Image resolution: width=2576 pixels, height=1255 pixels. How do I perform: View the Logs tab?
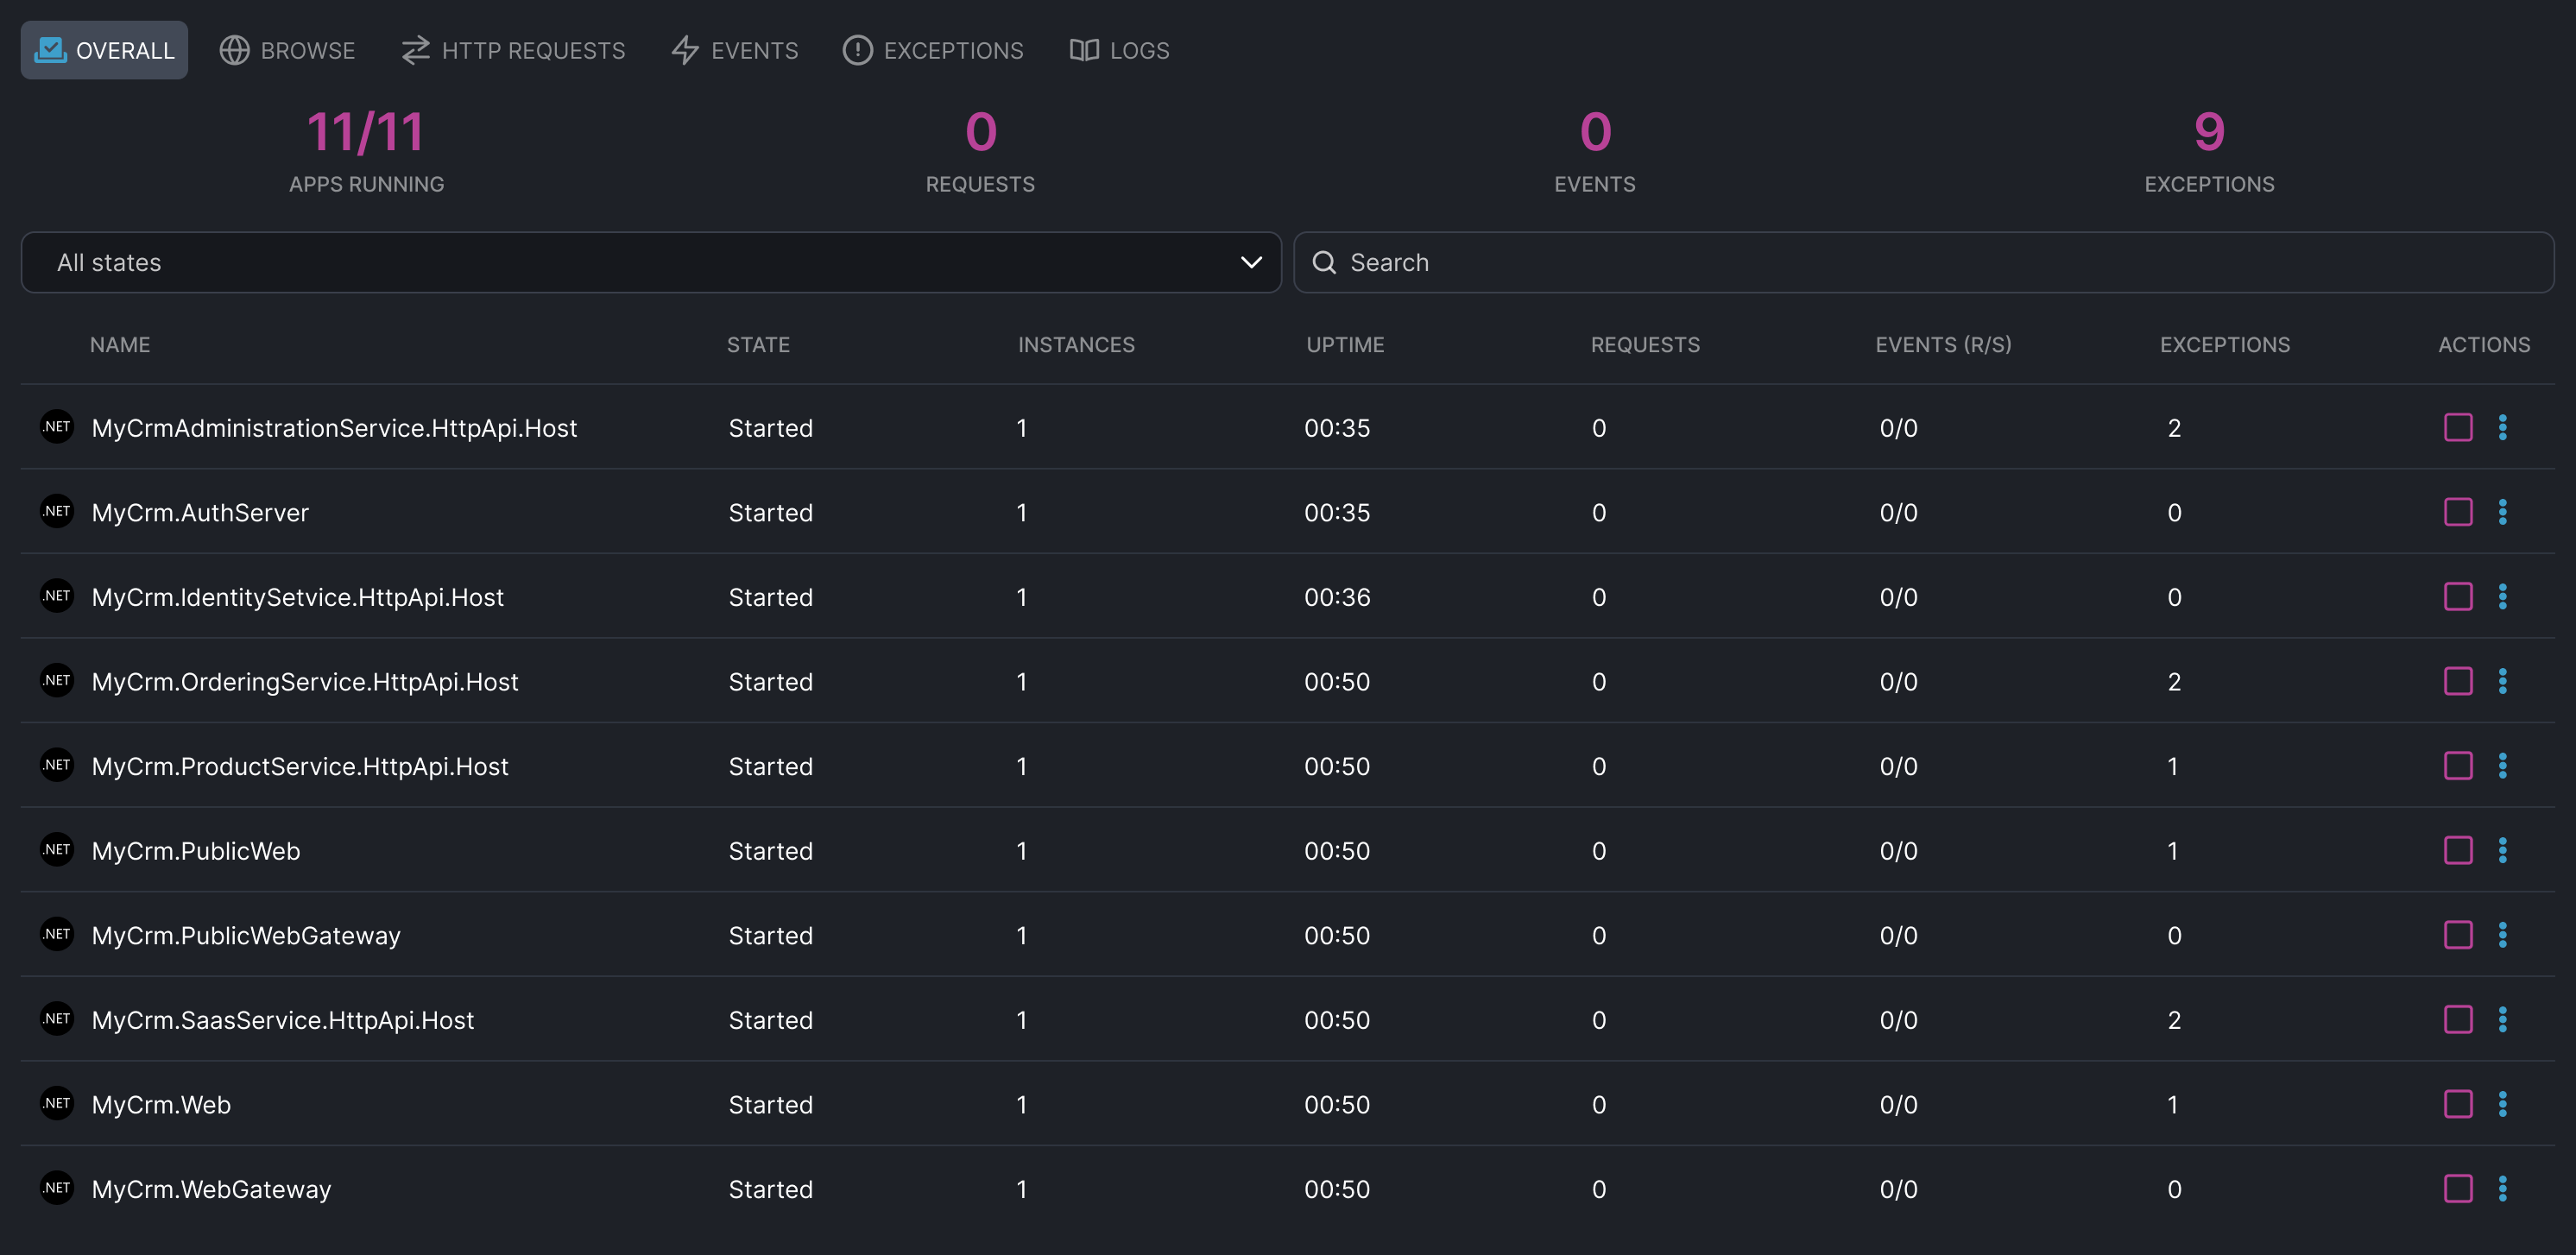[x=1118, y=50]
